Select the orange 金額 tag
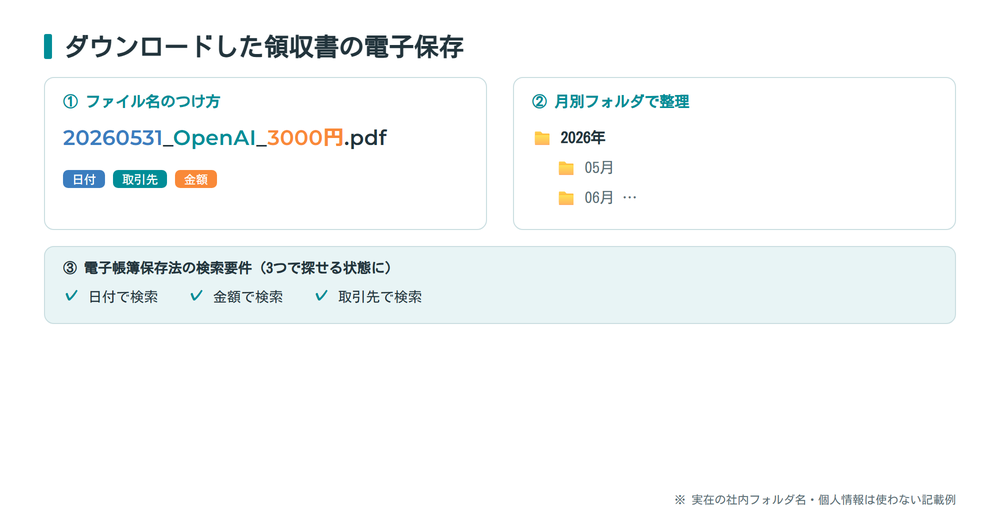The height and width of the screenshot is (523, 1000). pos(196,179)
